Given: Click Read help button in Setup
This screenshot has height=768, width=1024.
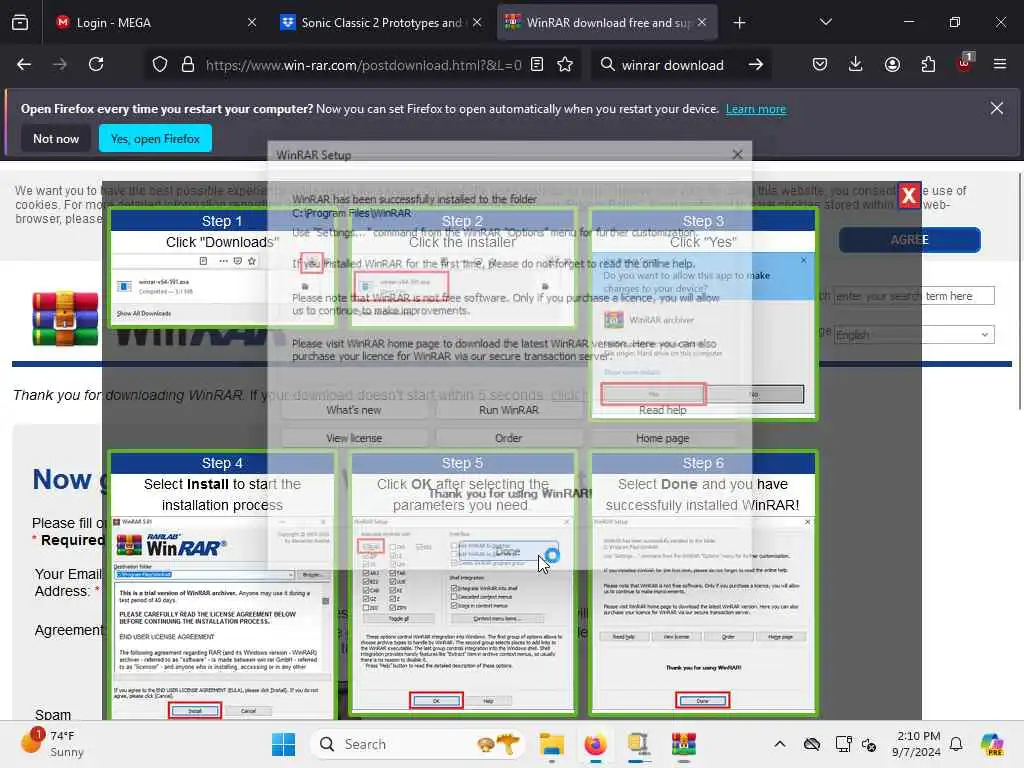Looking at the screenshot, I should pyautogui.click(x=662, y=410).
